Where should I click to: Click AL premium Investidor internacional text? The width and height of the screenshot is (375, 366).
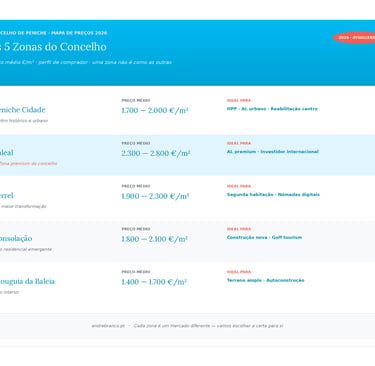(x=273, y=152)
